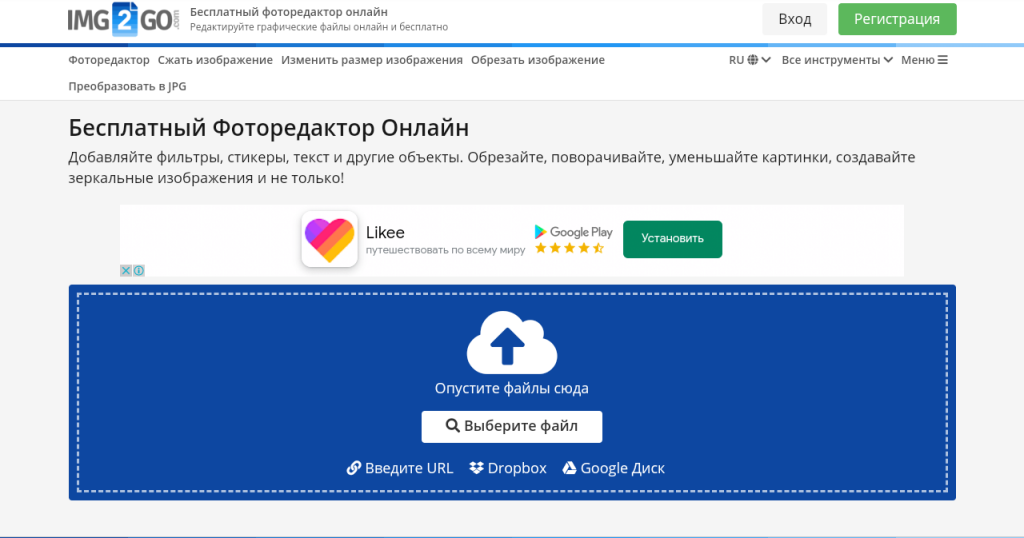Click the globe language icon

point(753,60)
